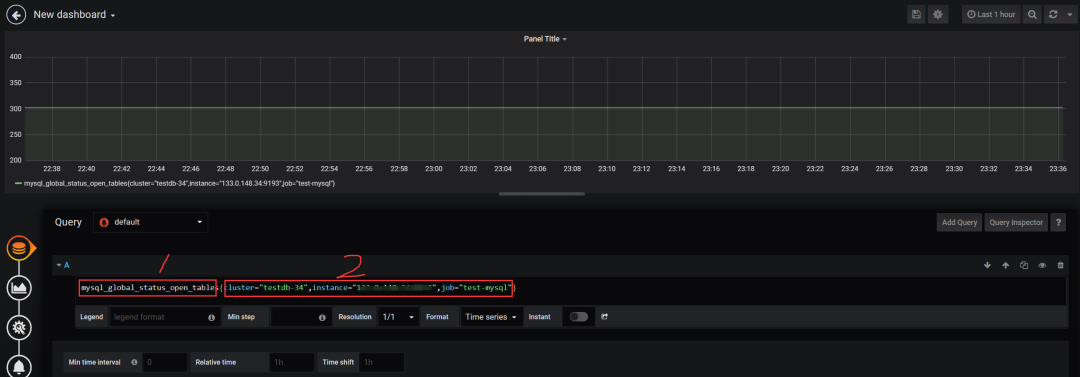Click the 23:00 time axis label
This screenshot has width=1080, height=377.
[x=434, y=168]
